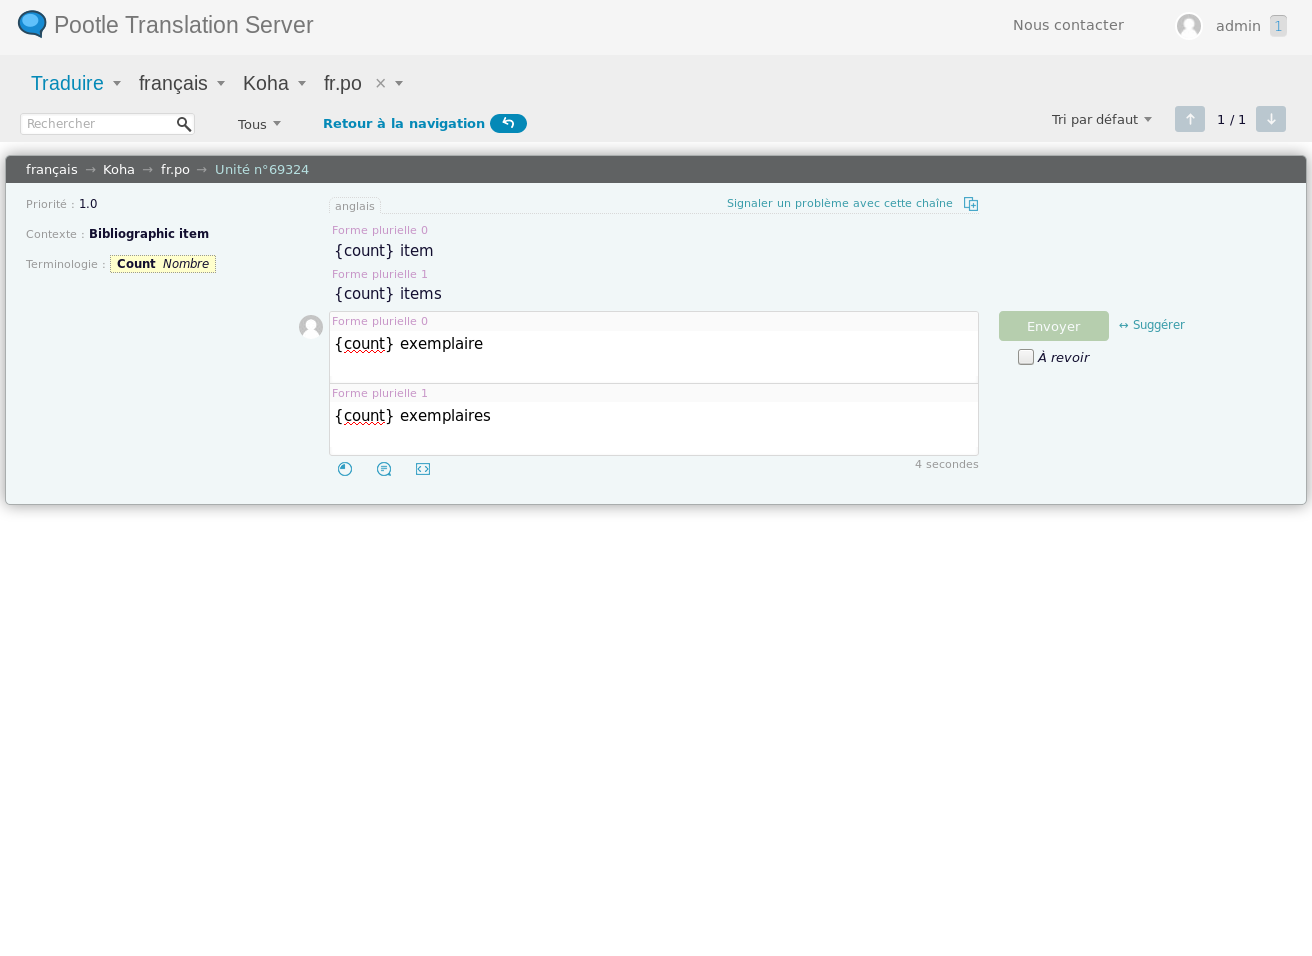Go to previous unit with the up arrow

(x=1189, y=119)
